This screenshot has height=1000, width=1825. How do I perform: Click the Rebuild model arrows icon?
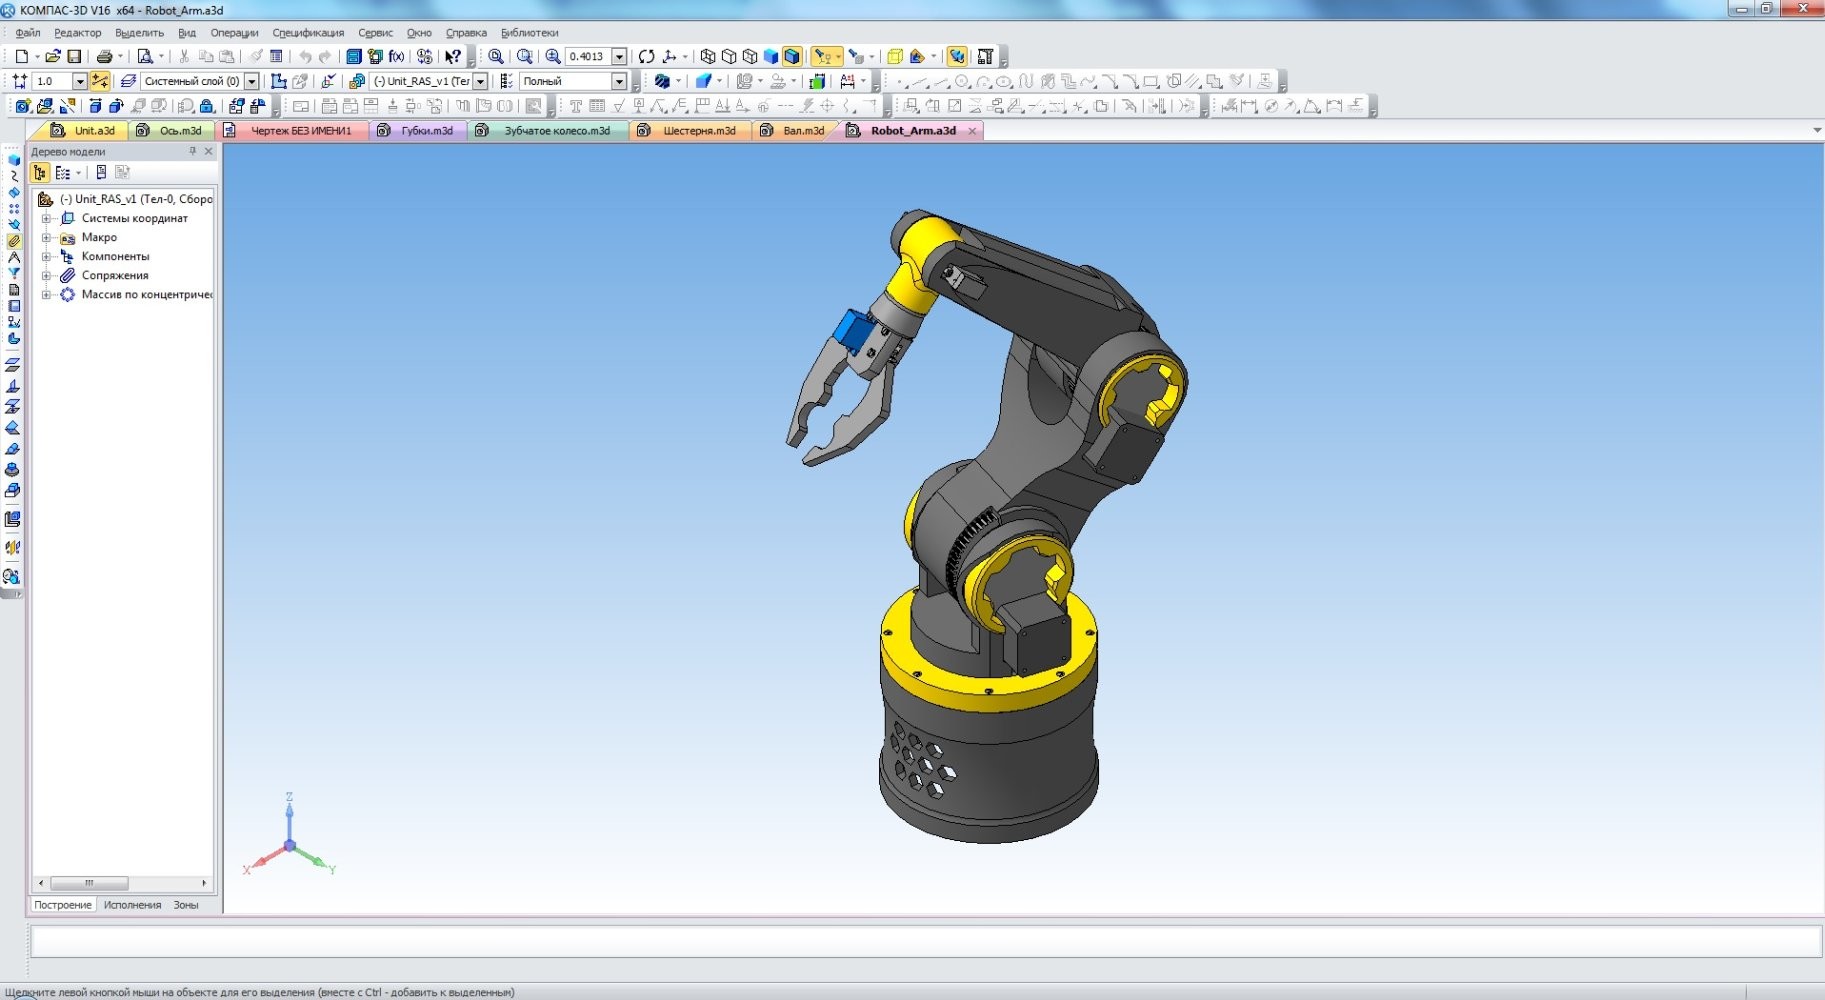coord(646,57)
